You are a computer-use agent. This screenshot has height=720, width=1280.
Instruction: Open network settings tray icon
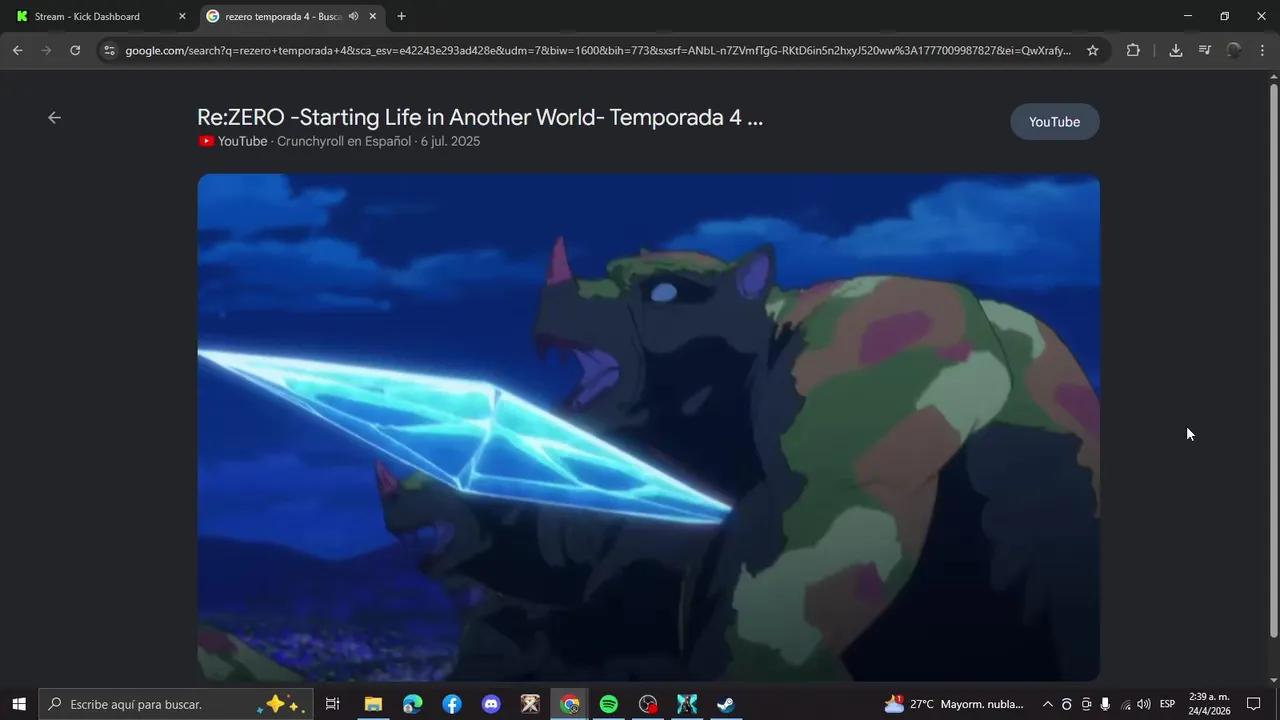click(x=1126, y=704)
